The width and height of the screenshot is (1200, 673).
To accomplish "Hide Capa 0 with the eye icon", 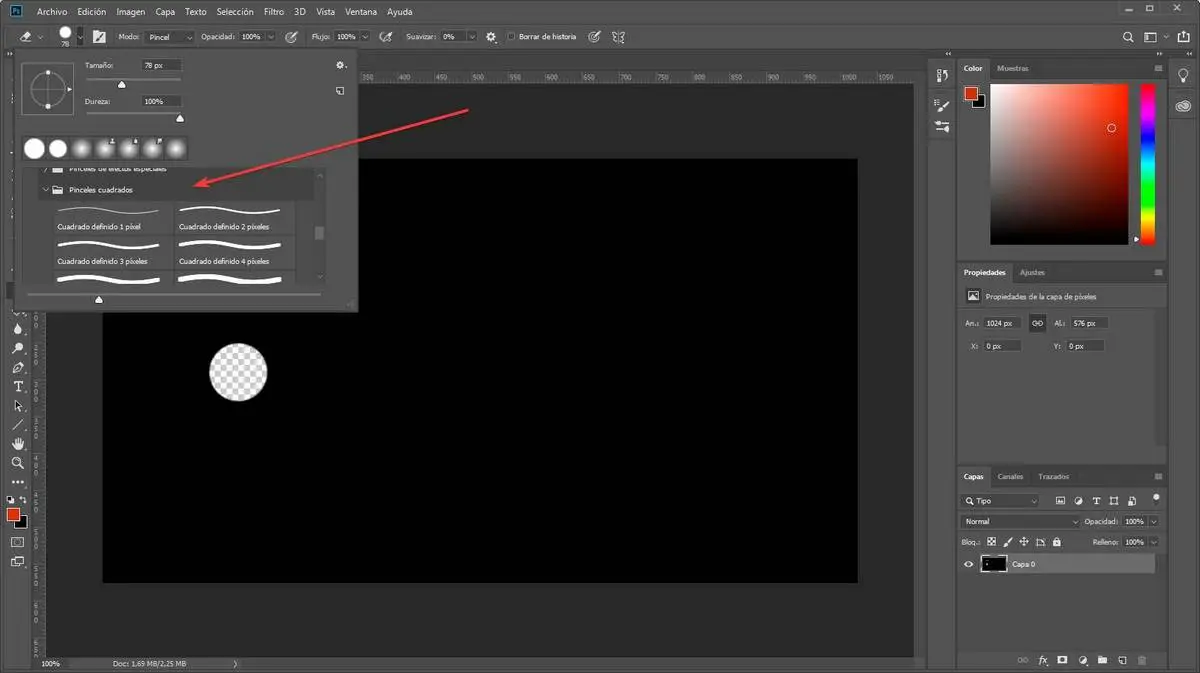I will 968,564.
